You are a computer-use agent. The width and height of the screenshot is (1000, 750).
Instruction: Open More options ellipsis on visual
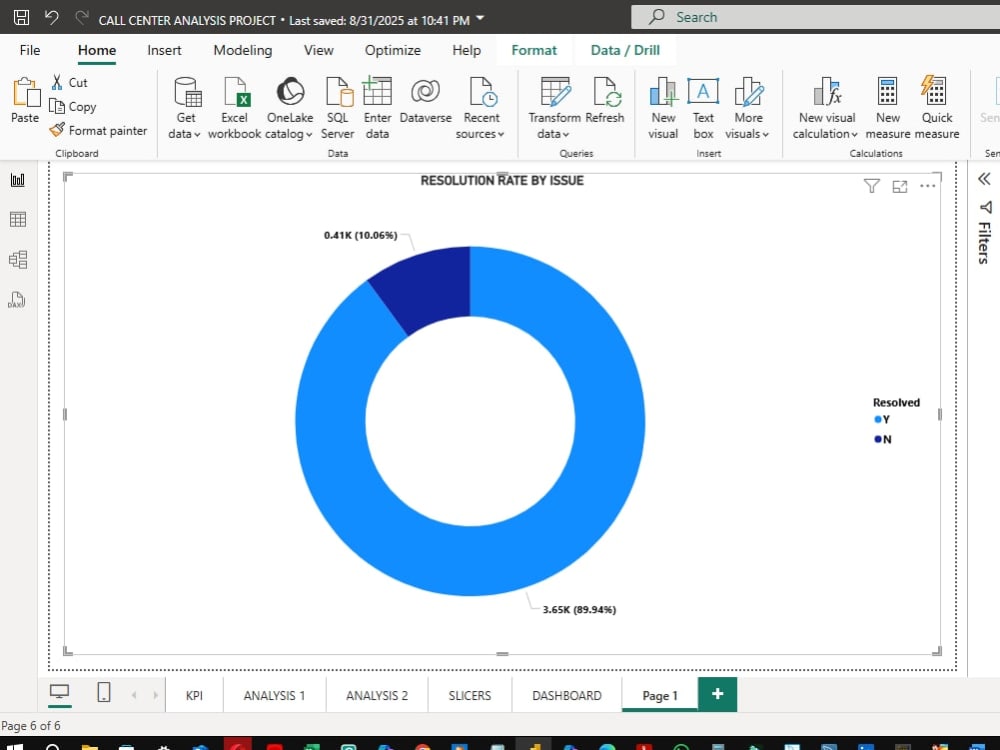[x=927, y=186]
